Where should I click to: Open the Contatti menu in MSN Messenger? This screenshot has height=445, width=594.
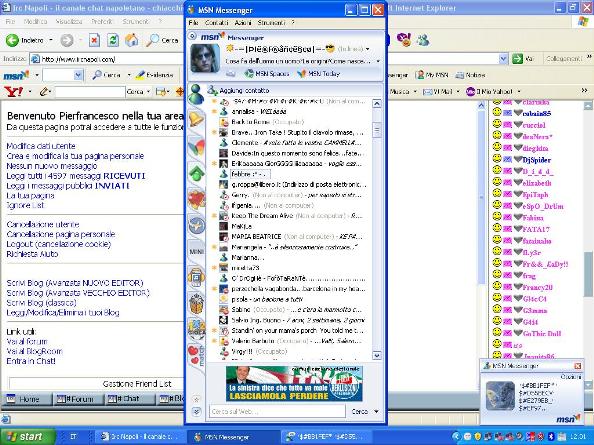tap(216, 23)
